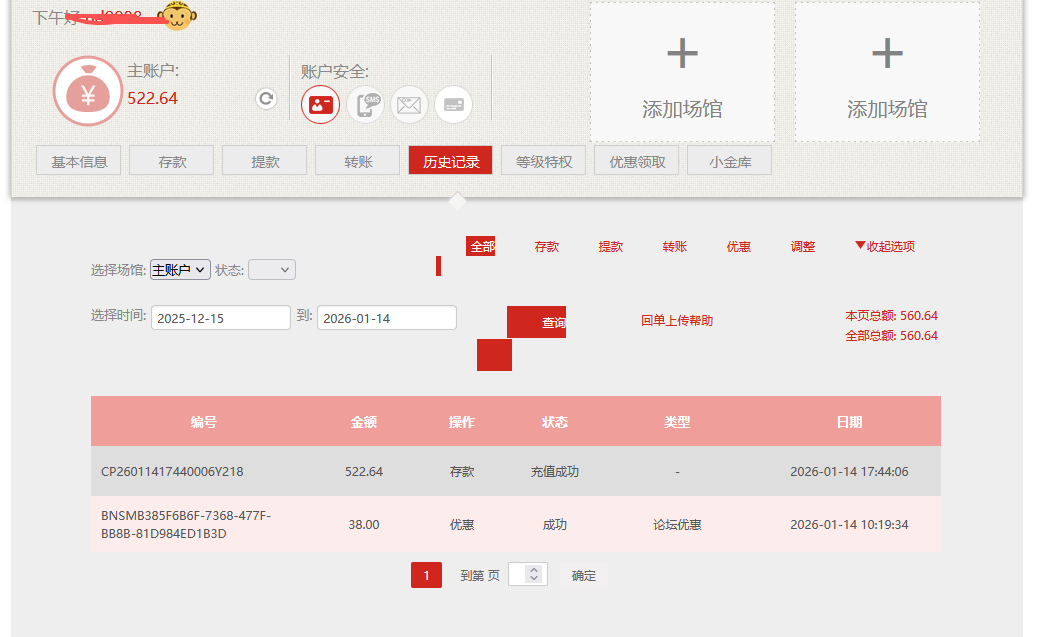Switch to the 等级特权 tab

pyautogui.click(x=543, y=160)
